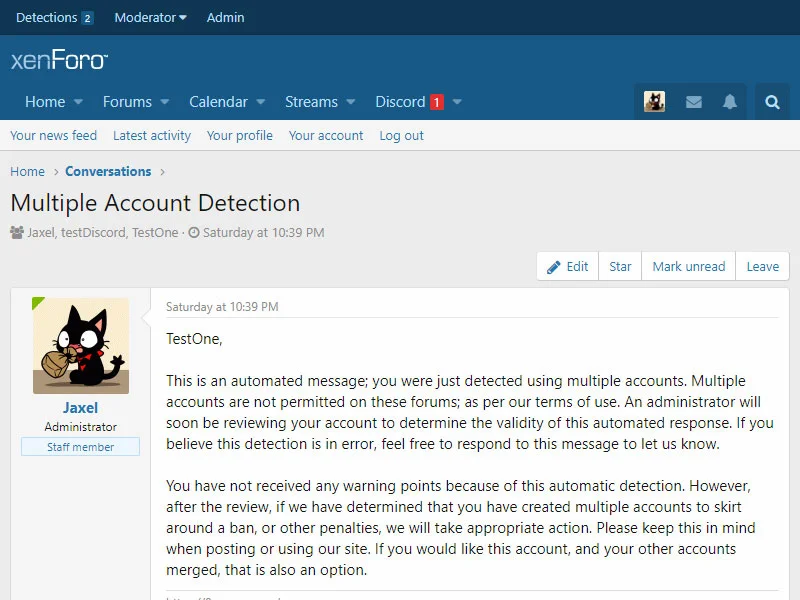Expand the Moderator dropdown

pos(150,17)
